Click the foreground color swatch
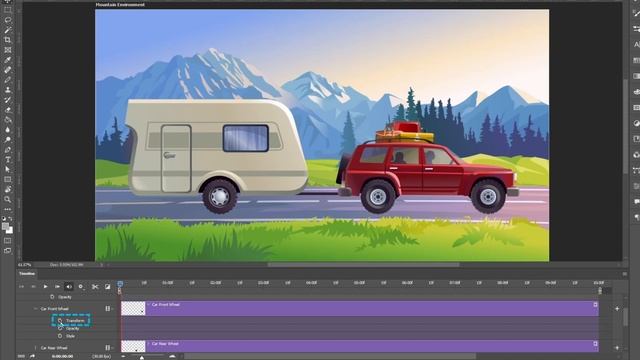Viewport: 640px width, 360px height. pos(5,226)
